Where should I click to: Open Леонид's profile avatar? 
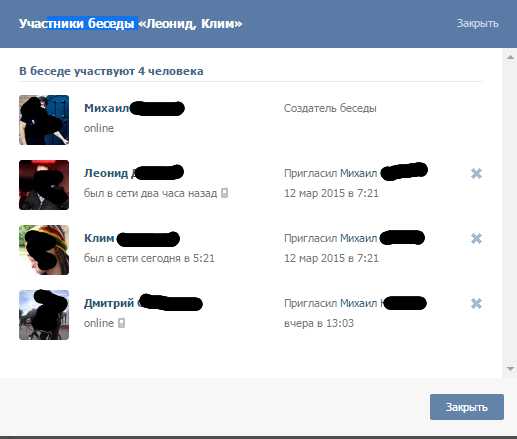coord(44,185)
